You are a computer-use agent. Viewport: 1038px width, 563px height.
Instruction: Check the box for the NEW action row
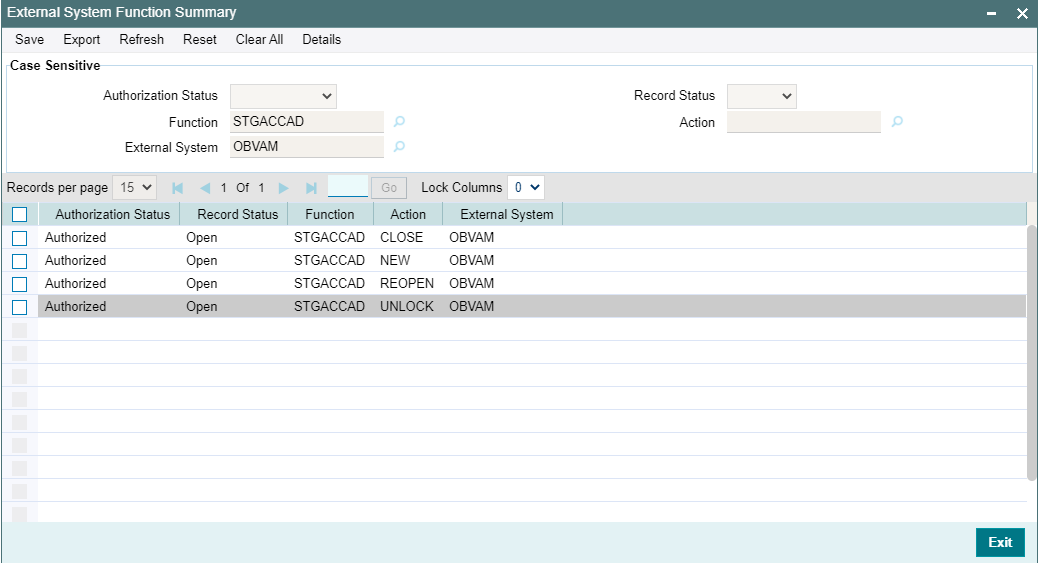pos(20,261)
